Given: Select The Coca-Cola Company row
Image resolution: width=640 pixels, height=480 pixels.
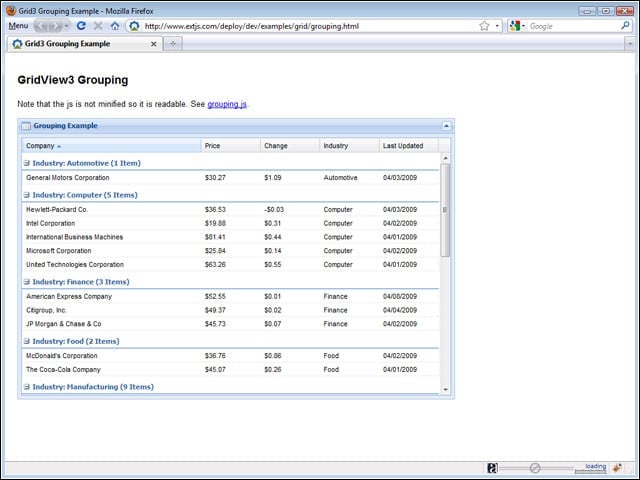Looking at the screenshot, I should (x=231, y=369).
